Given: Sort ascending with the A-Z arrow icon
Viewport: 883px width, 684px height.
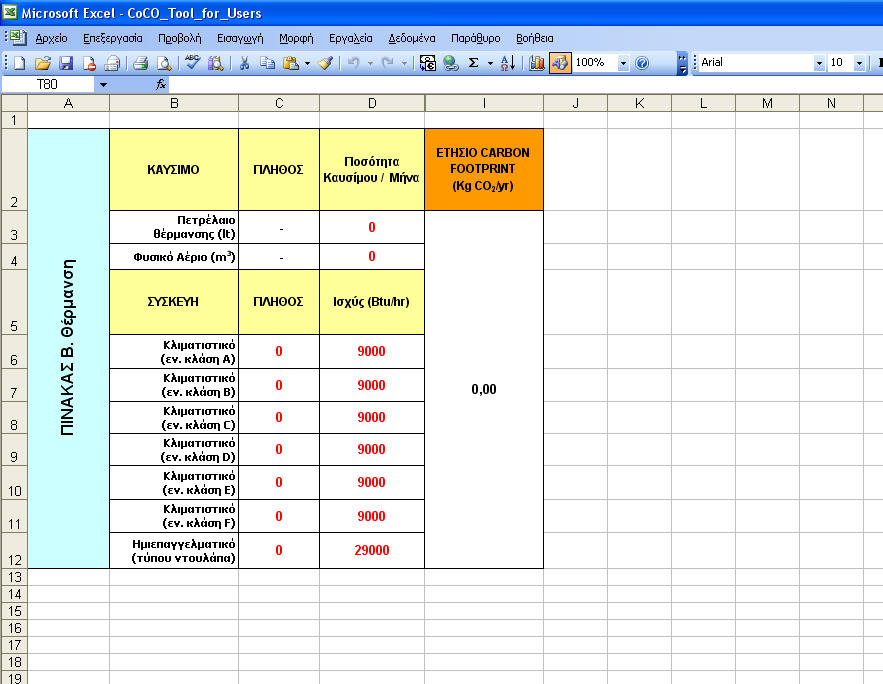Looking at the screenshot, I should pos(507,63).
